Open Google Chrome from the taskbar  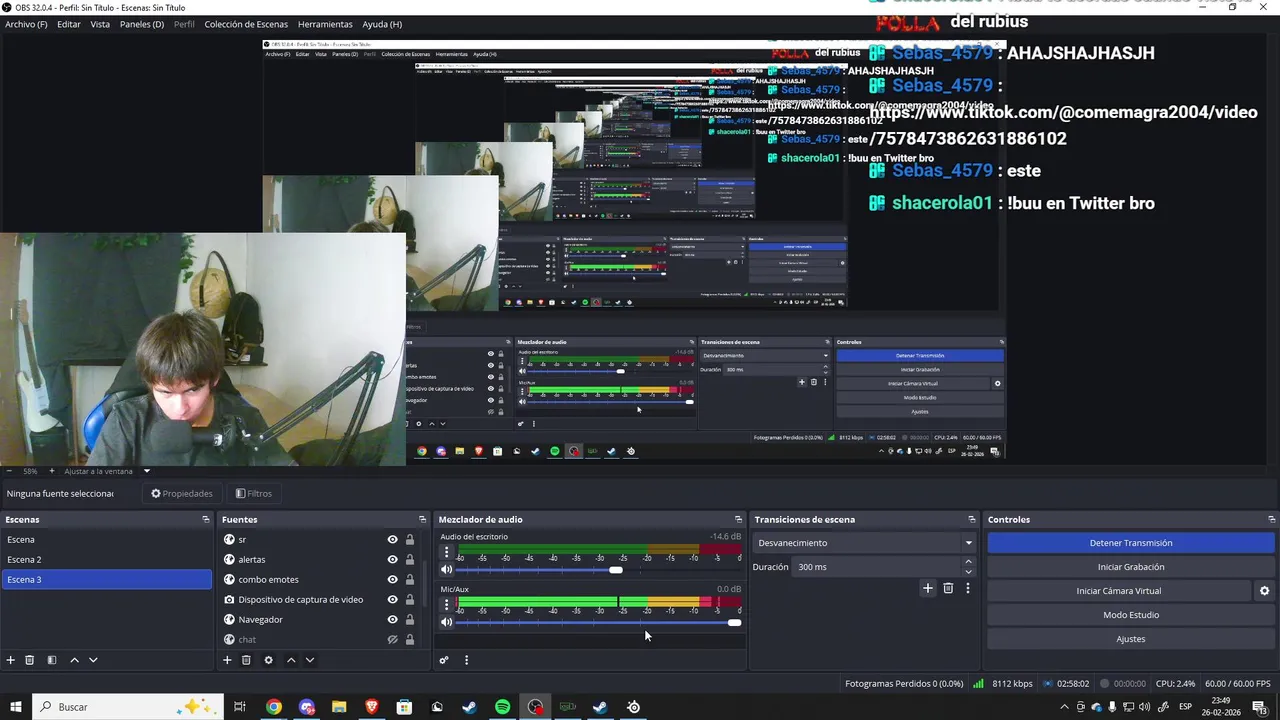[274, 707]
